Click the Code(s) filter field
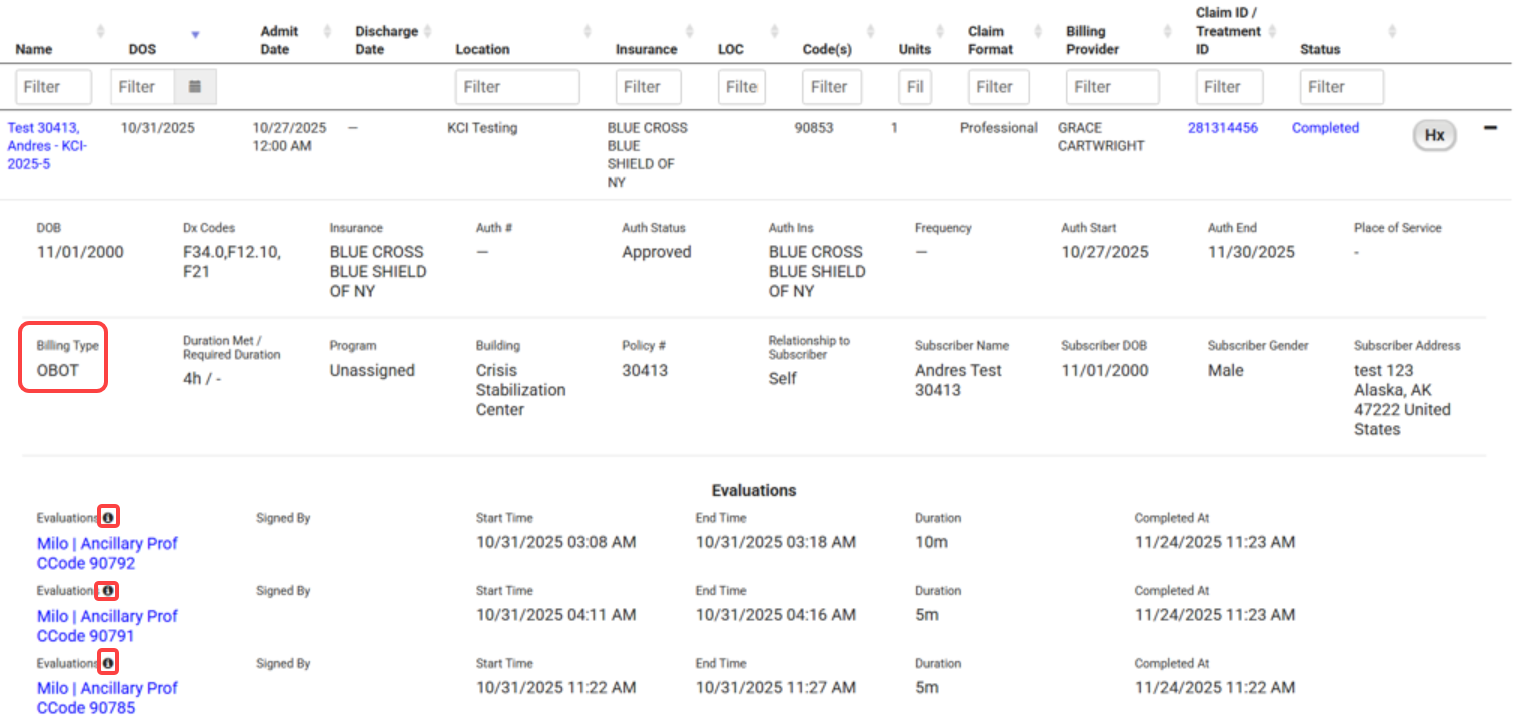1517x726 pixels. pos(831,87)
